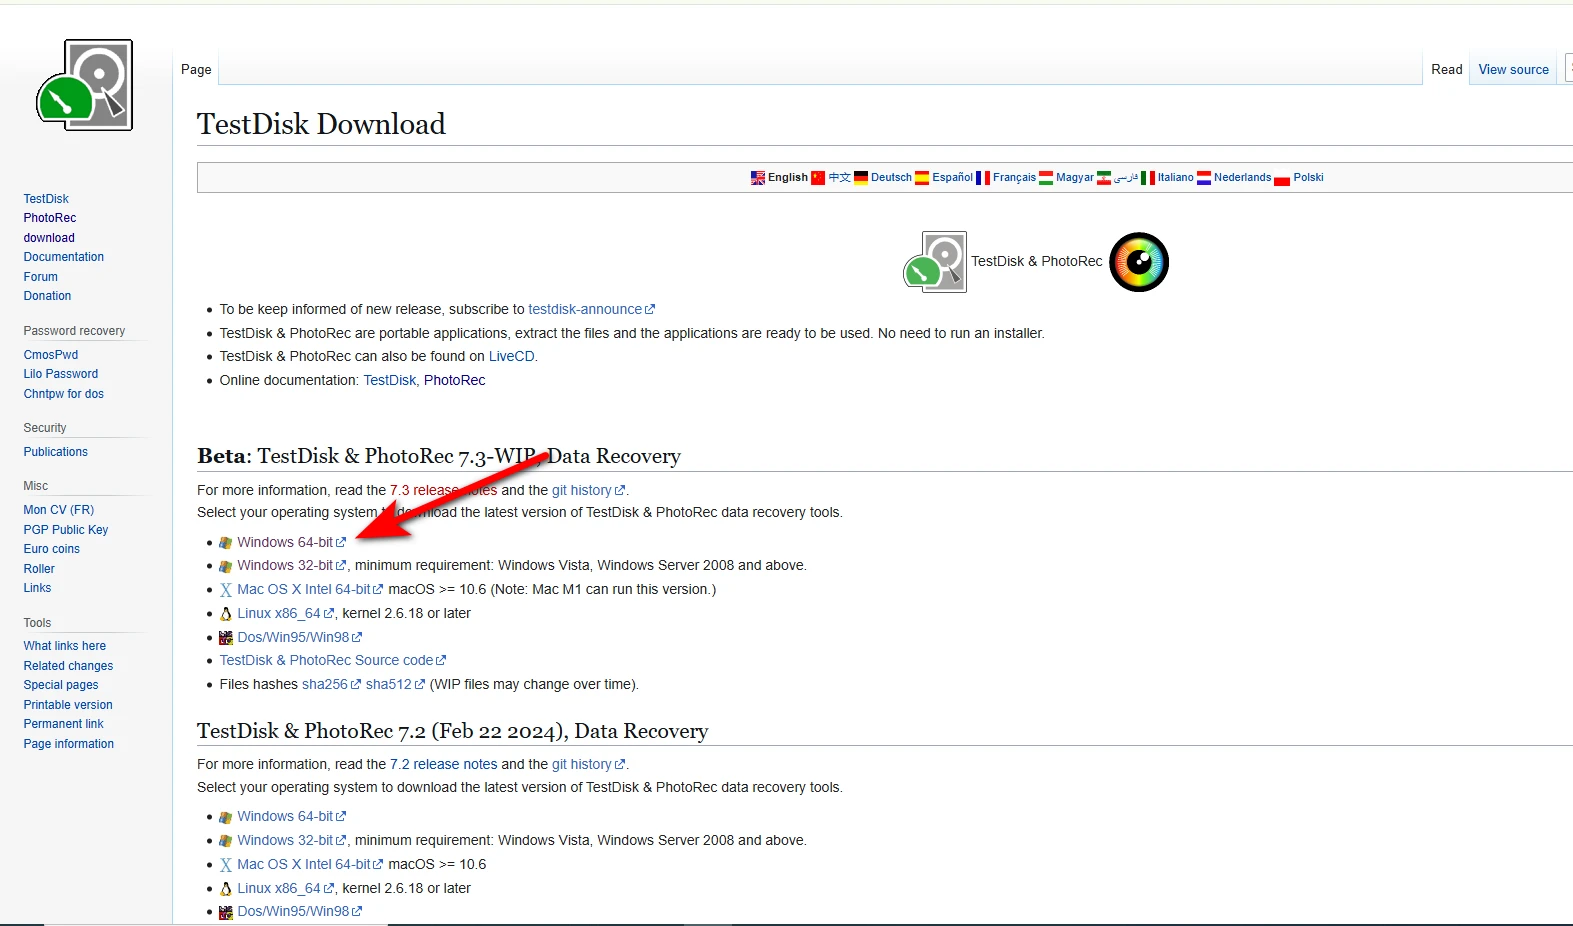1573x926 pixels.
Task: Click the TestDisk site logo in the sidebar
Action: (85, 85)
